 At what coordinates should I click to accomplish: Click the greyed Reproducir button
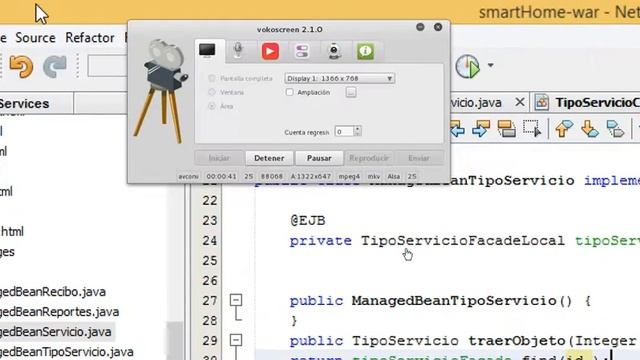point(369,158)
